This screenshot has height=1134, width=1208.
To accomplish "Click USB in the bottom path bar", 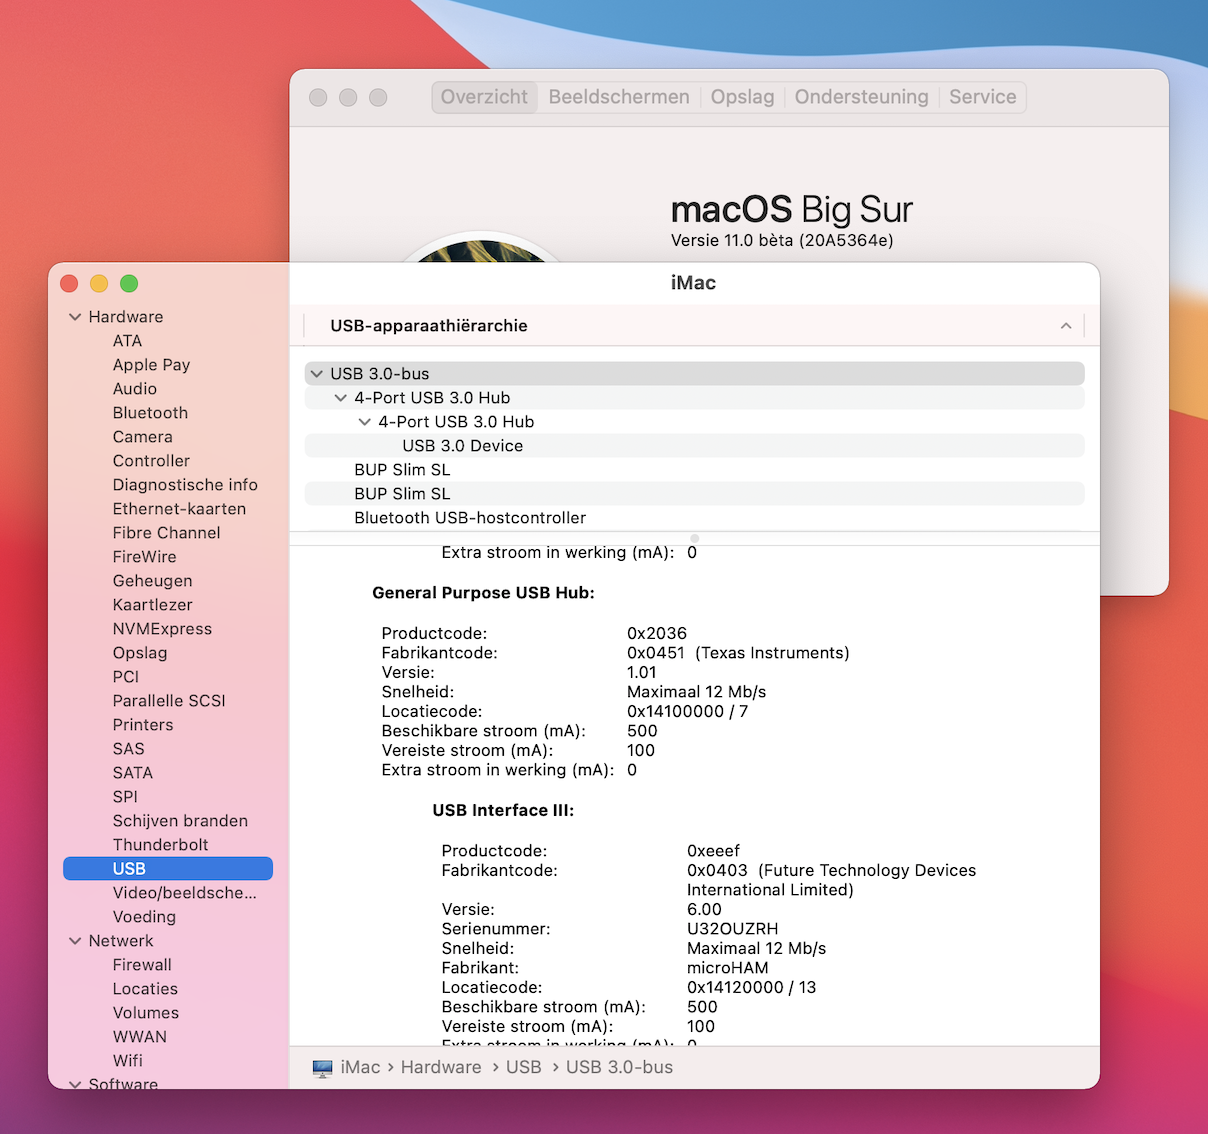I will click(x=524, y=1068).
